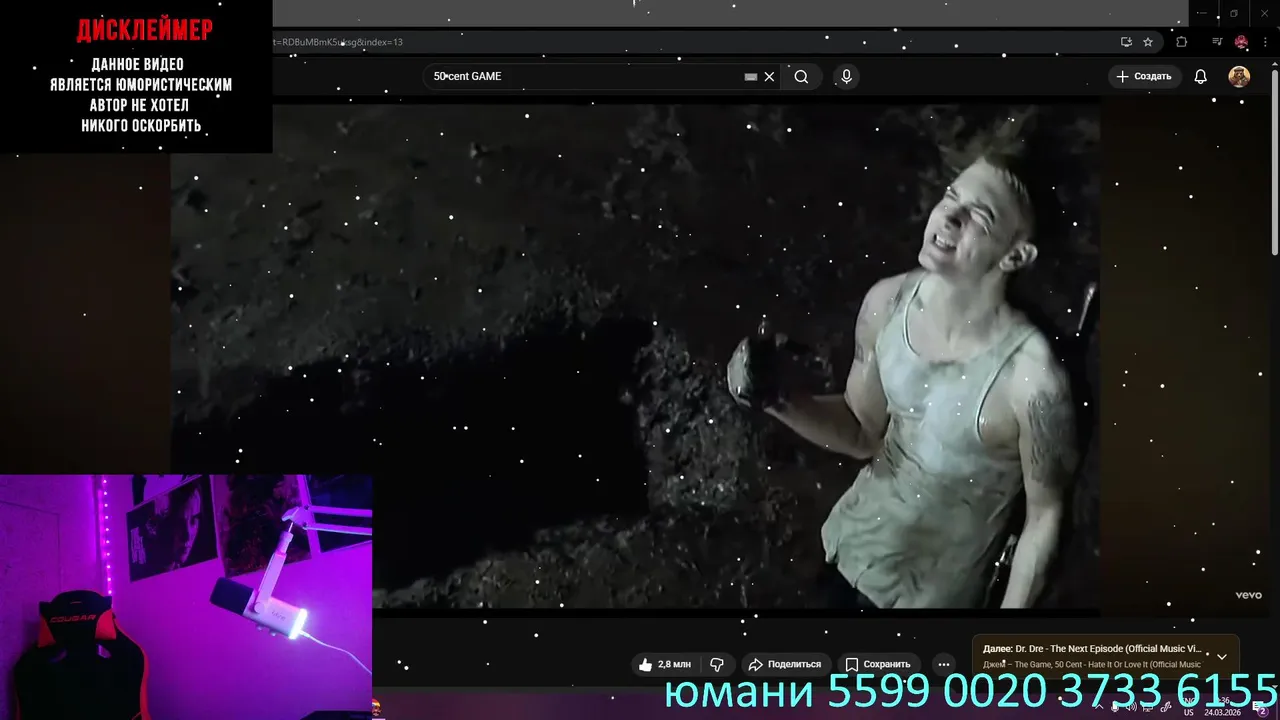1280x720 pixels.
Task: Show hidden tray icons chevron in taskbar
Action: pos(1099,707)
